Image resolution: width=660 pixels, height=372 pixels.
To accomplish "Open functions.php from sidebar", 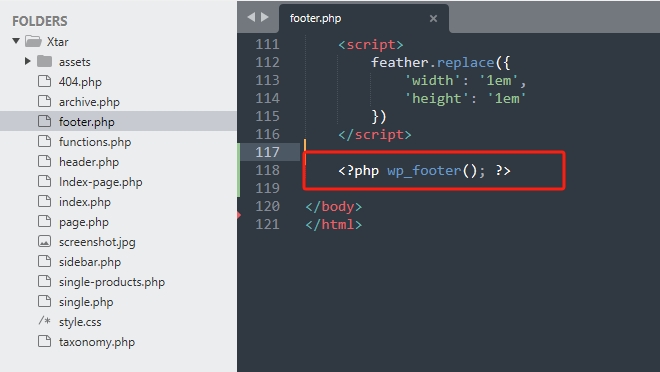I will click(95, 142).
